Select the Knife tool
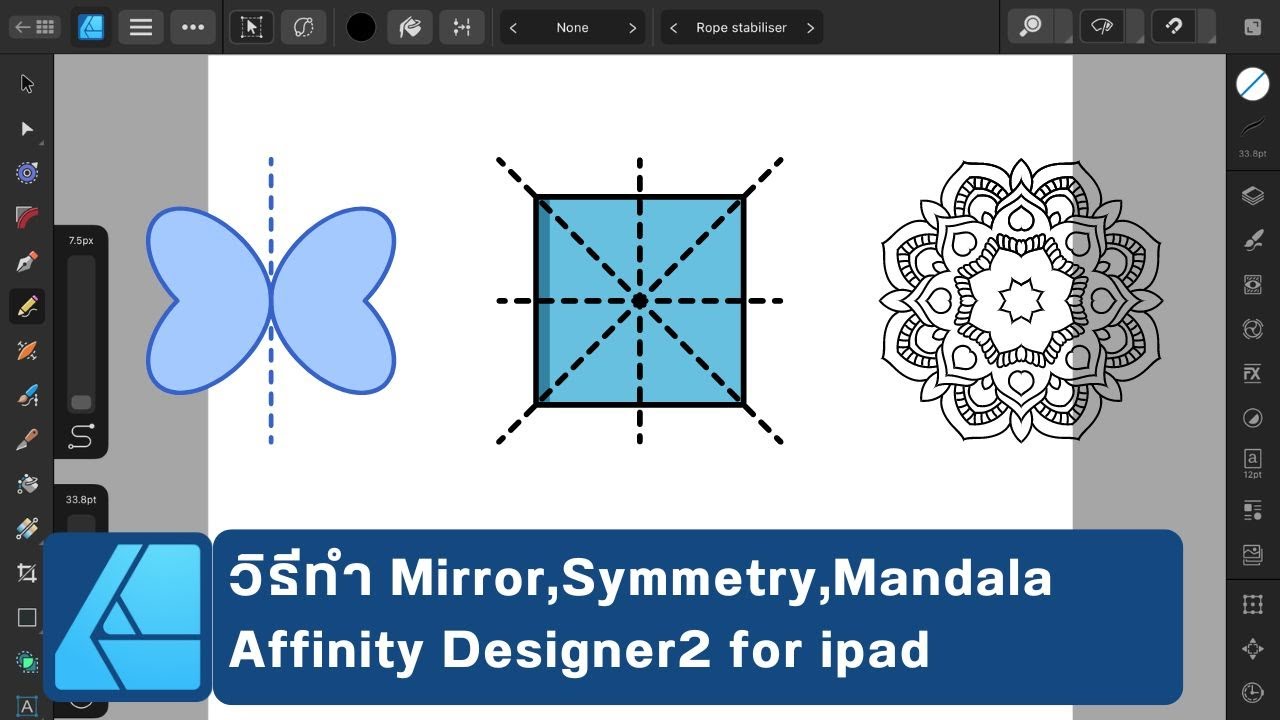 [27, 440]
